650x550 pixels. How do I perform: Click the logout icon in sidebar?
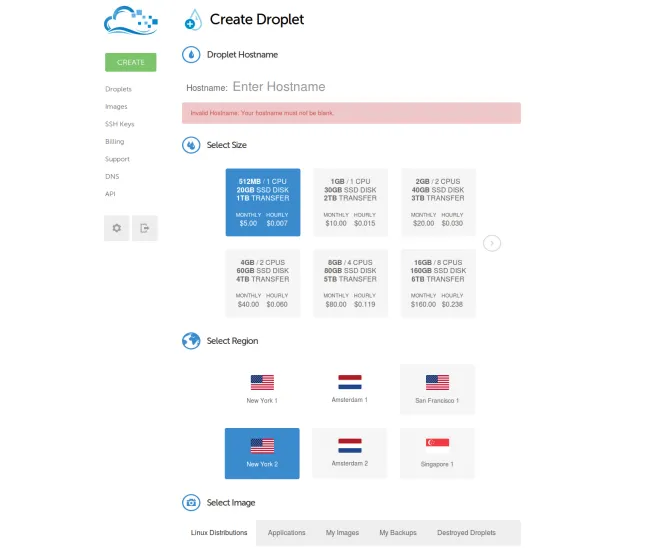[x=145, y=228]
